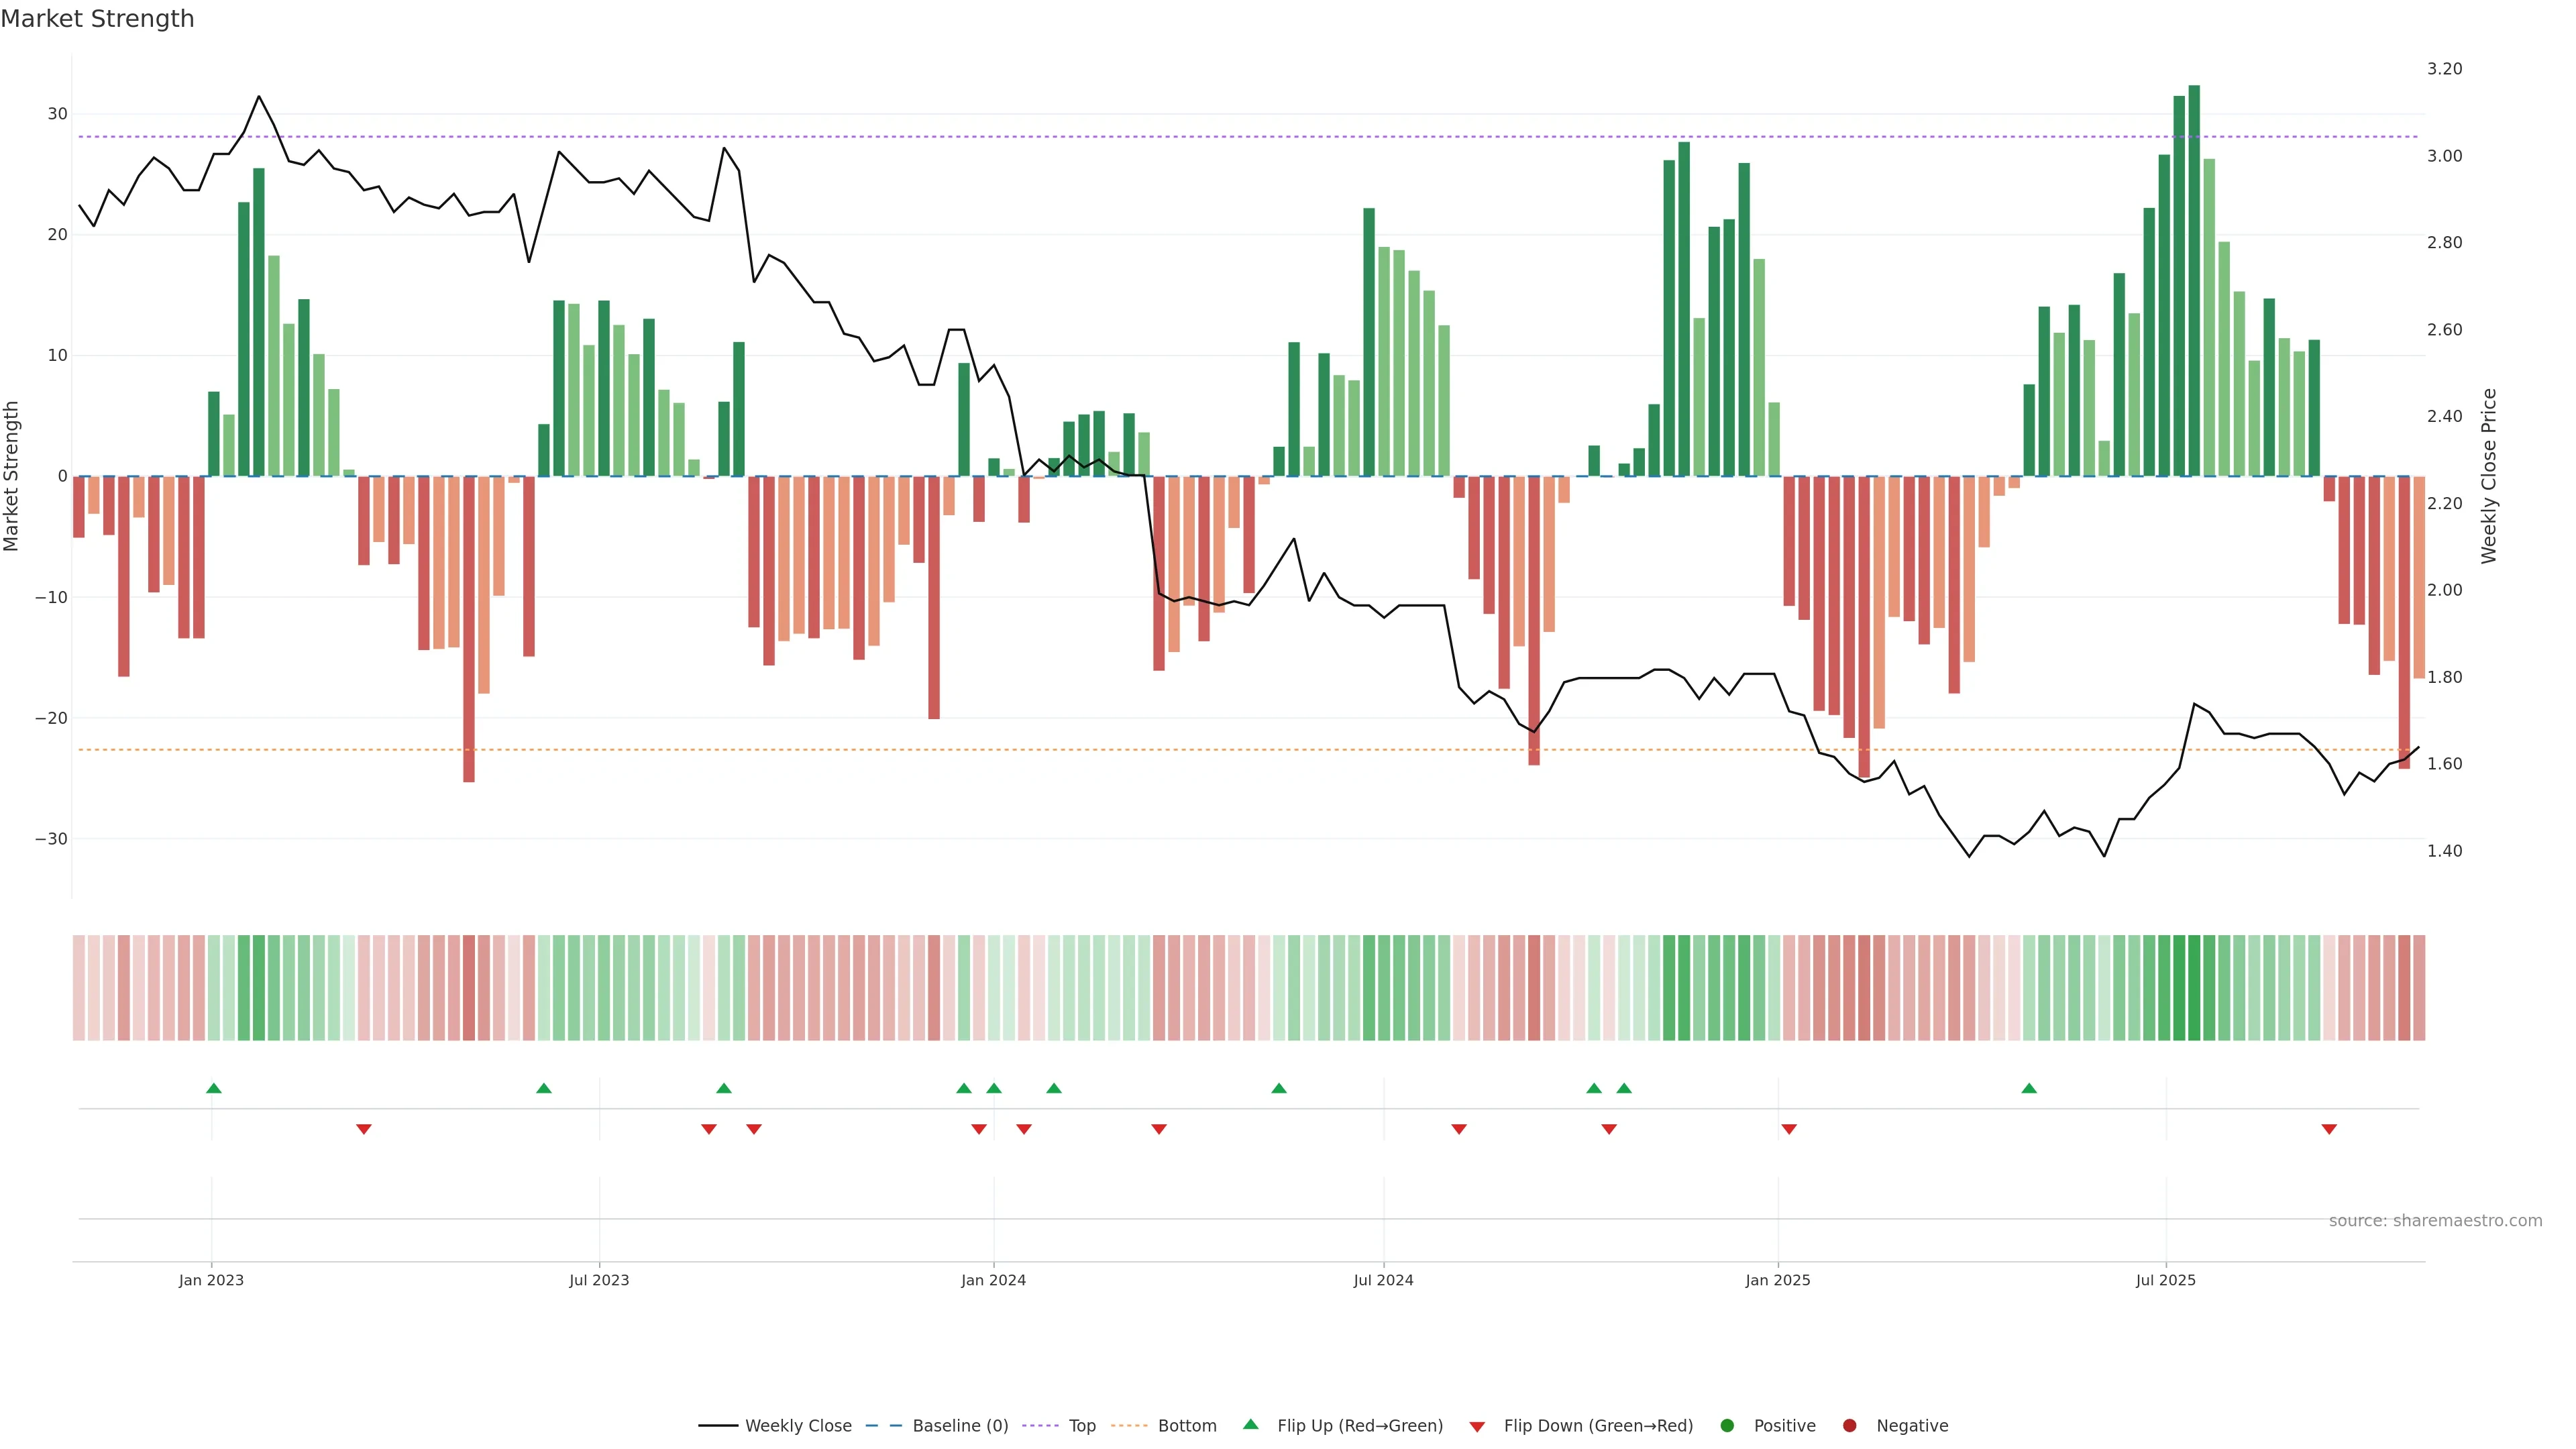Click the last flip-down marker after Jul 2025
Screen dimensions: 2576x1449
2329,1129
